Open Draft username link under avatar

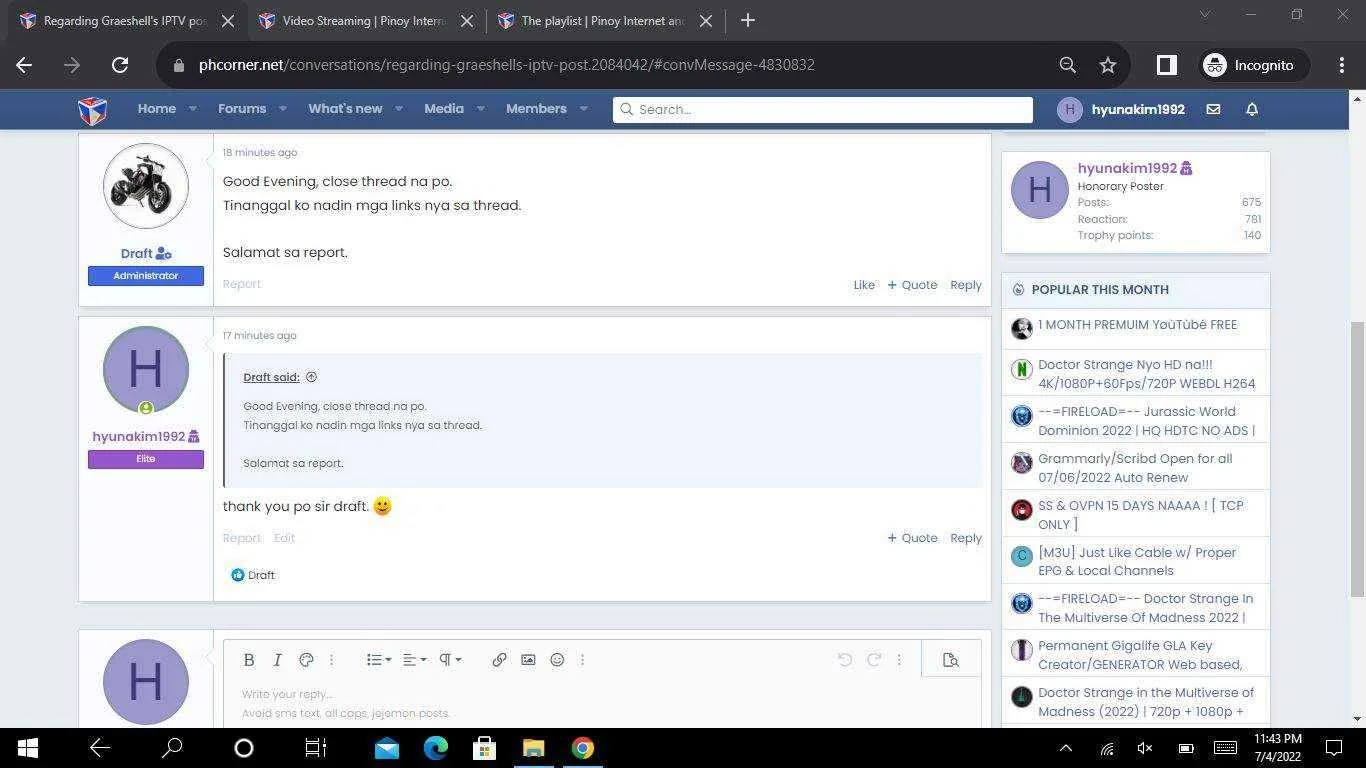coord(137,254)
